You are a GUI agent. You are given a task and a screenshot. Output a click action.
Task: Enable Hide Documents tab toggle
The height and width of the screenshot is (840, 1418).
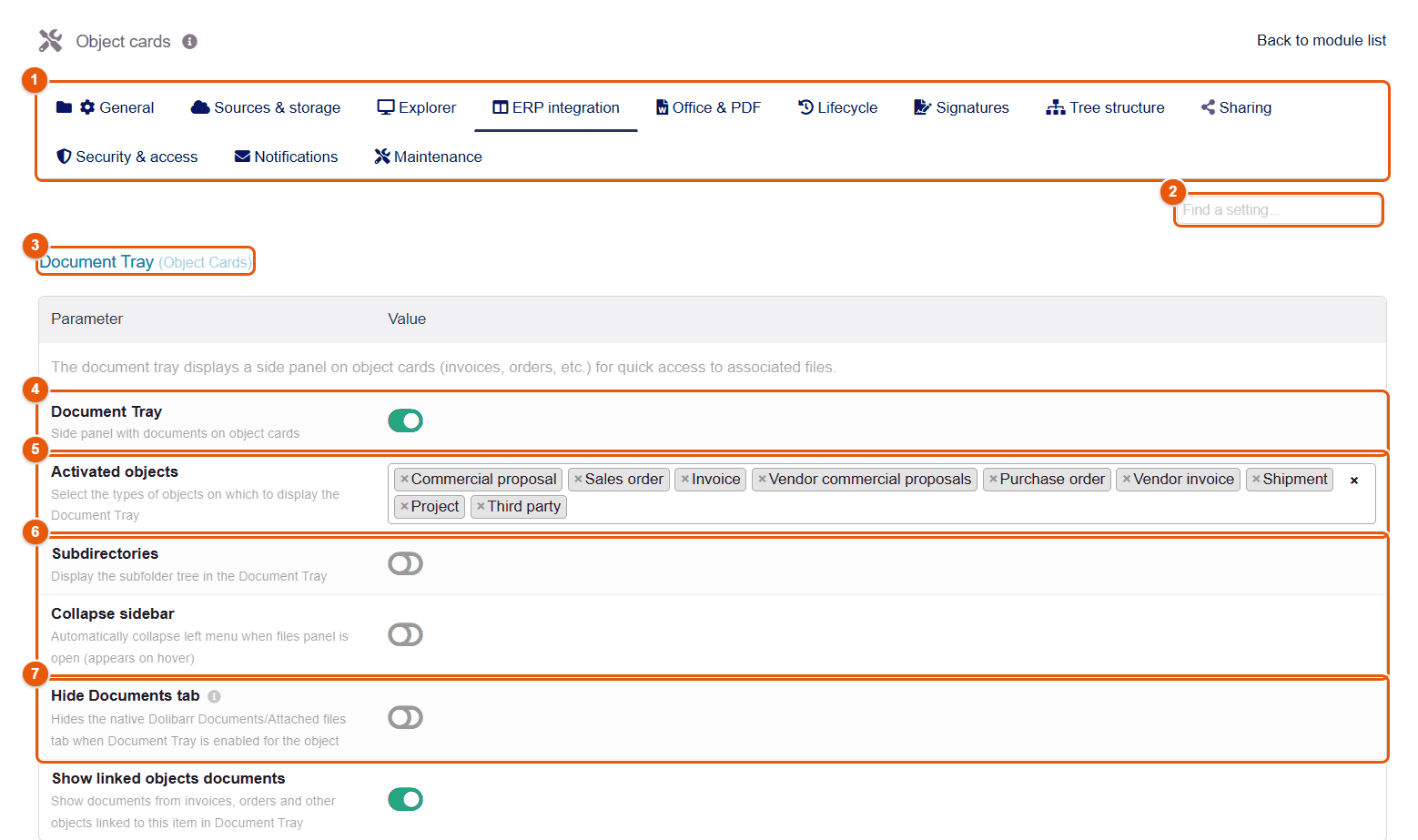click(x=406, y=717)
